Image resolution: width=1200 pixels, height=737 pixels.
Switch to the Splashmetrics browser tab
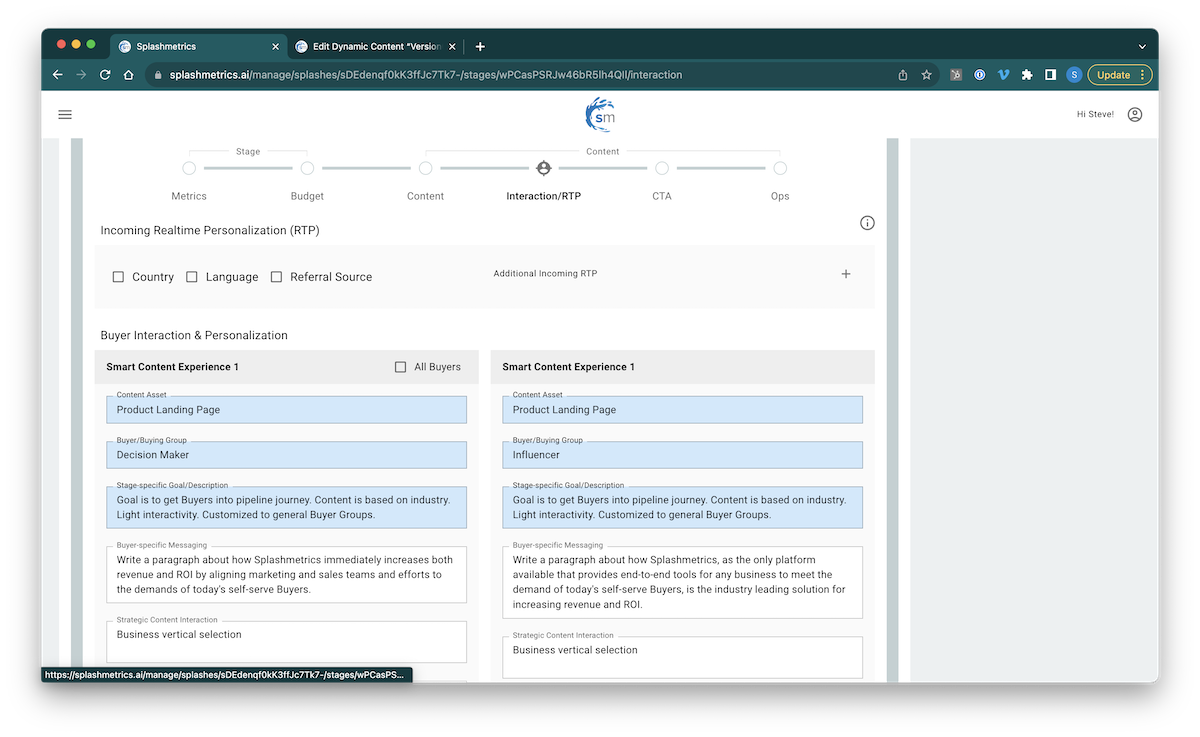pyautogui.click(x=198, y=47)
